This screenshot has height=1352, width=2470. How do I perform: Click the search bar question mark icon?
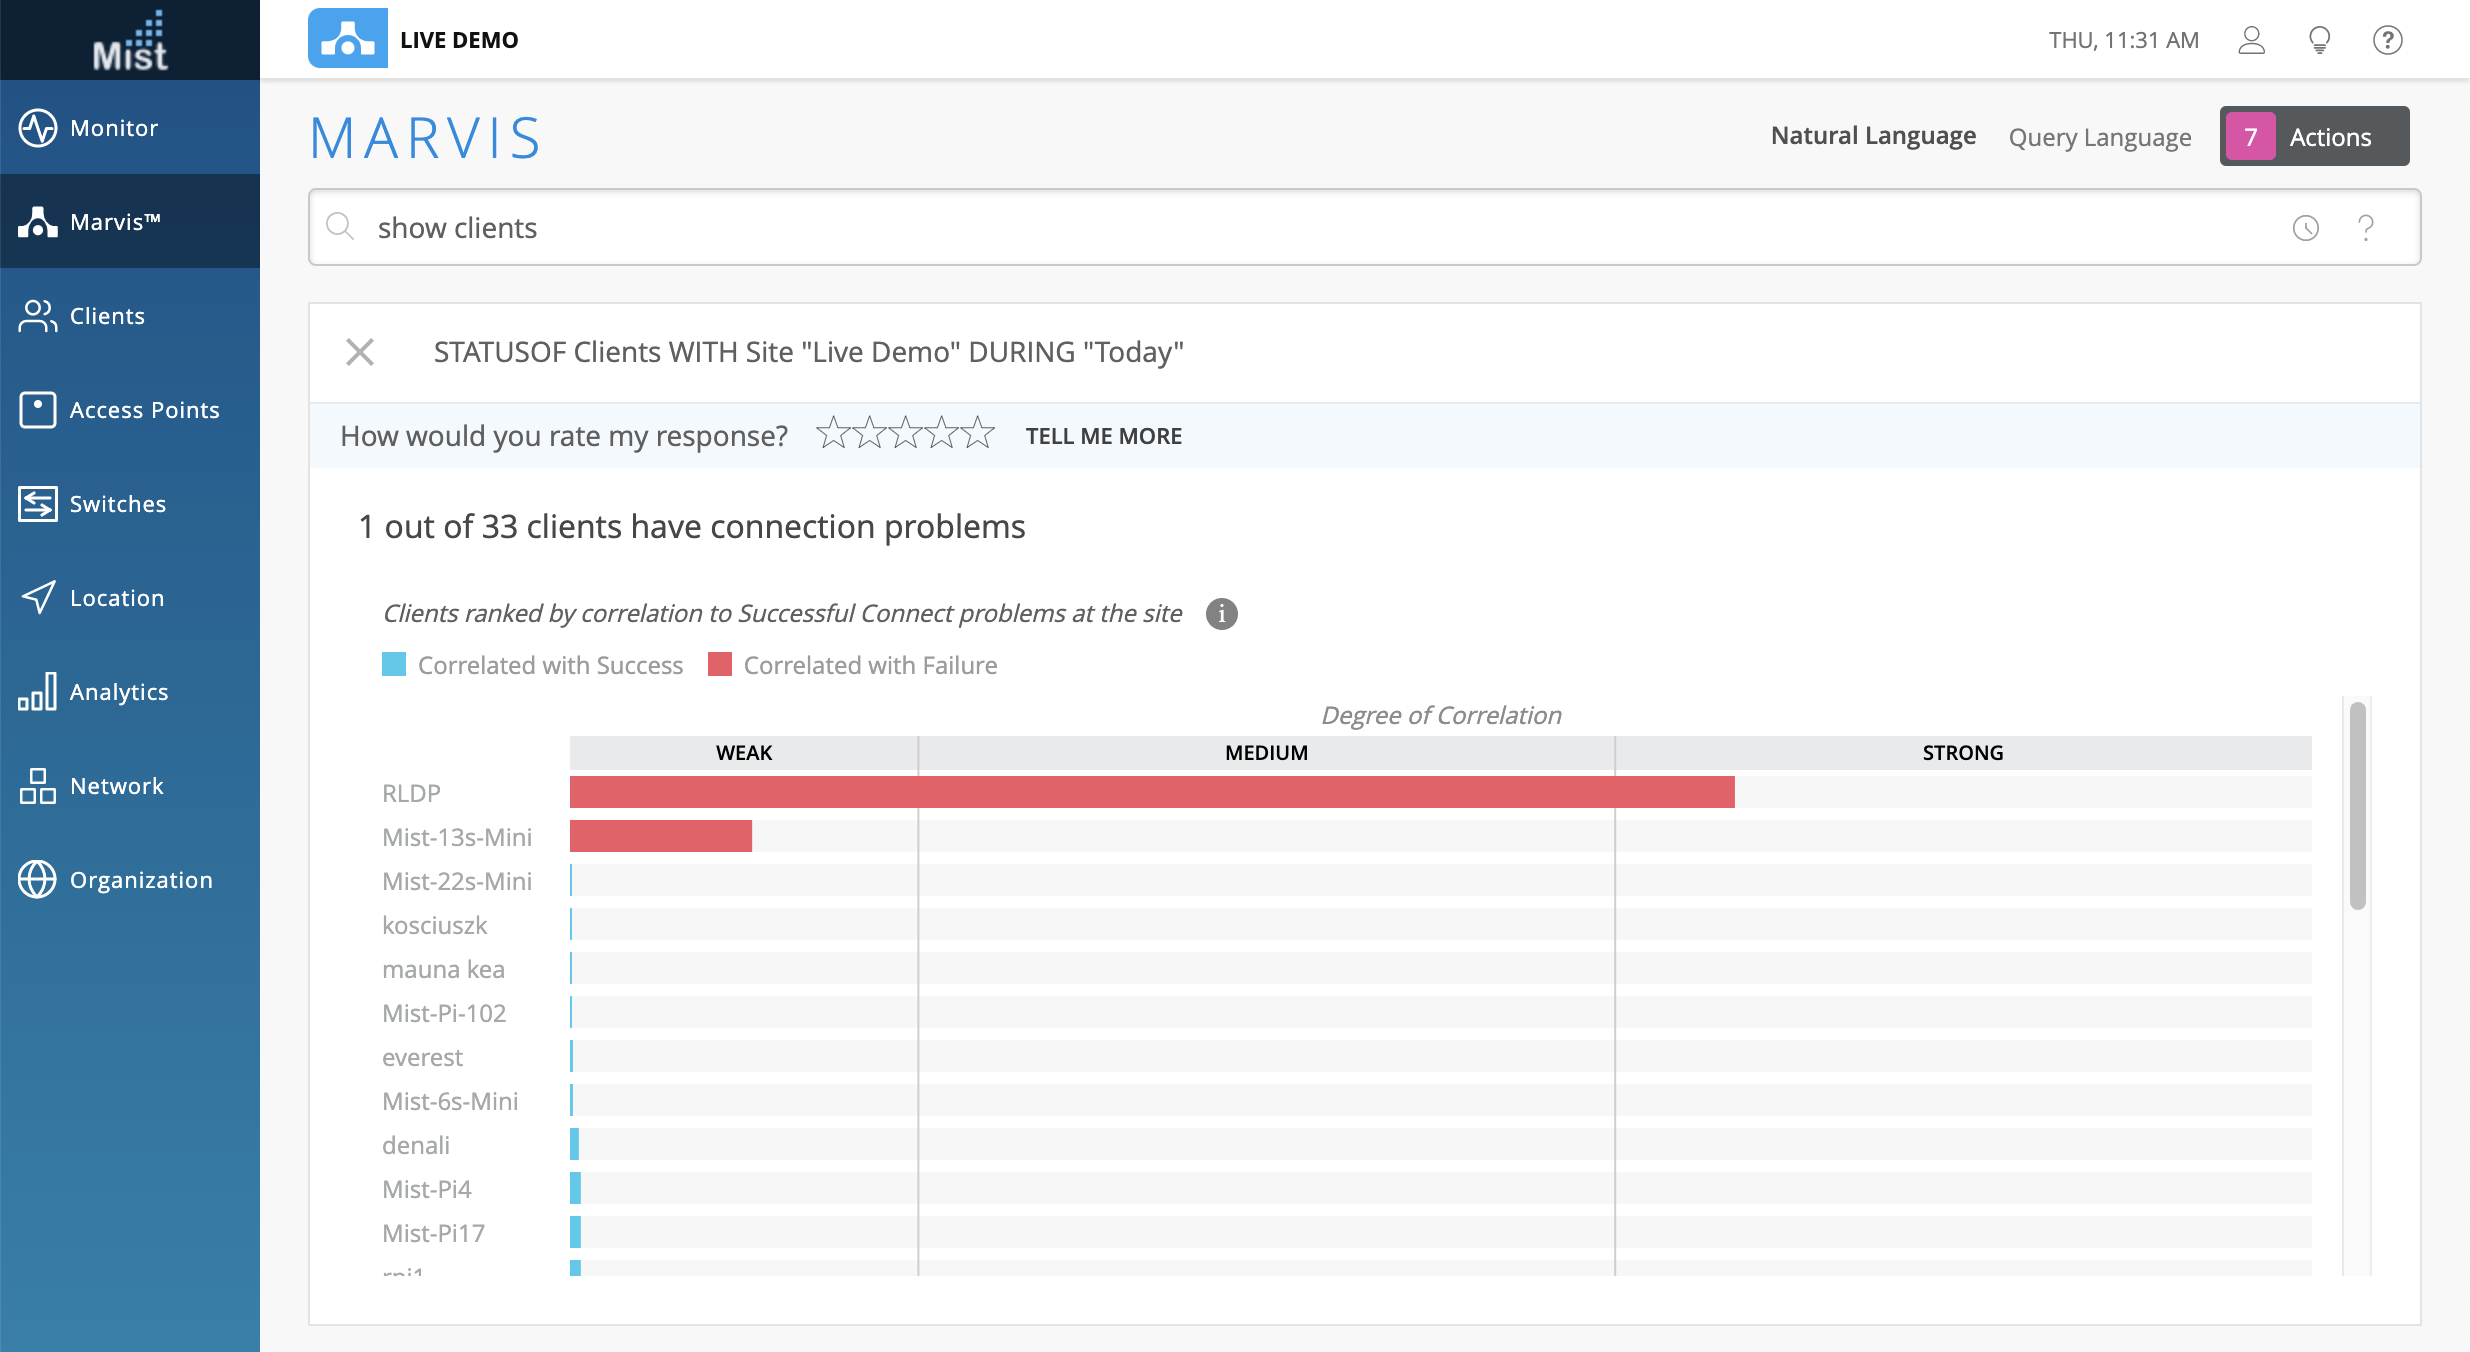[2365, 228]
